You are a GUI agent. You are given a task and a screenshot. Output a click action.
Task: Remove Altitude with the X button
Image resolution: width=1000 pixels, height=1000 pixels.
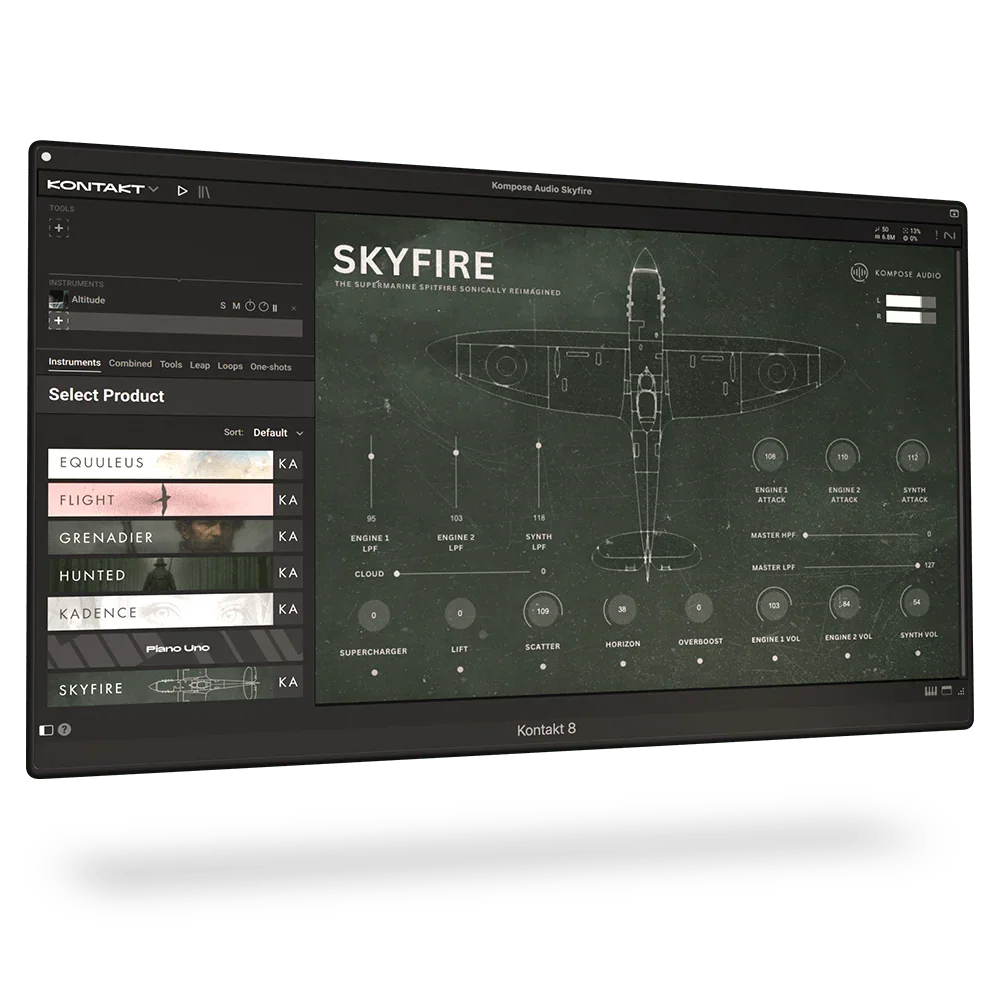click(293, 308)
